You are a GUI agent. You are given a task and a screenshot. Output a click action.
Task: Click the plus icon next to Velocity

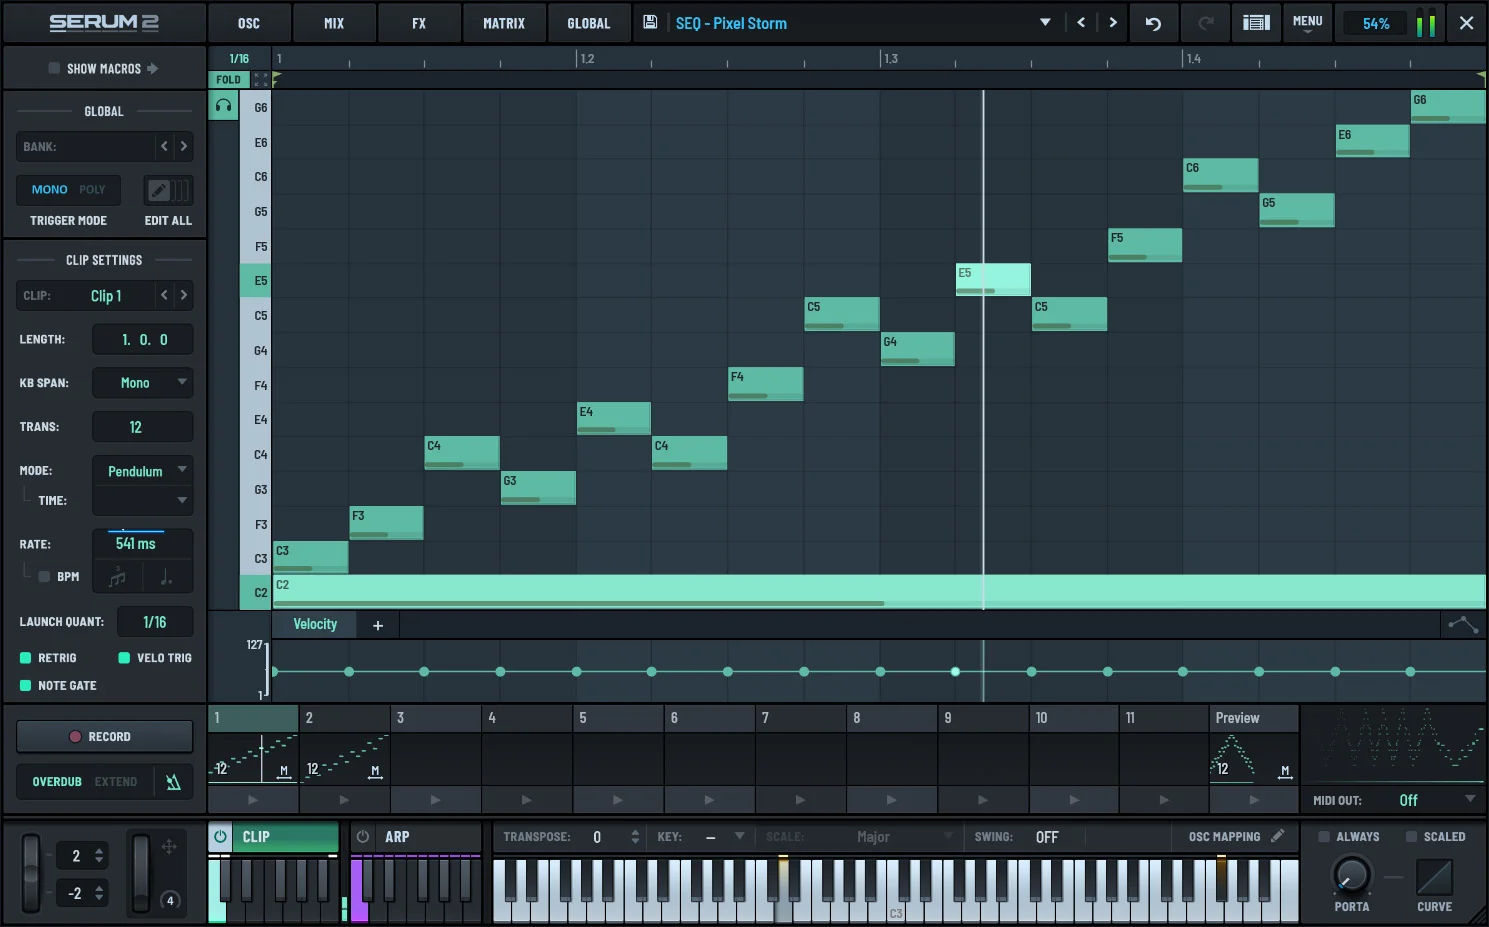378,626
